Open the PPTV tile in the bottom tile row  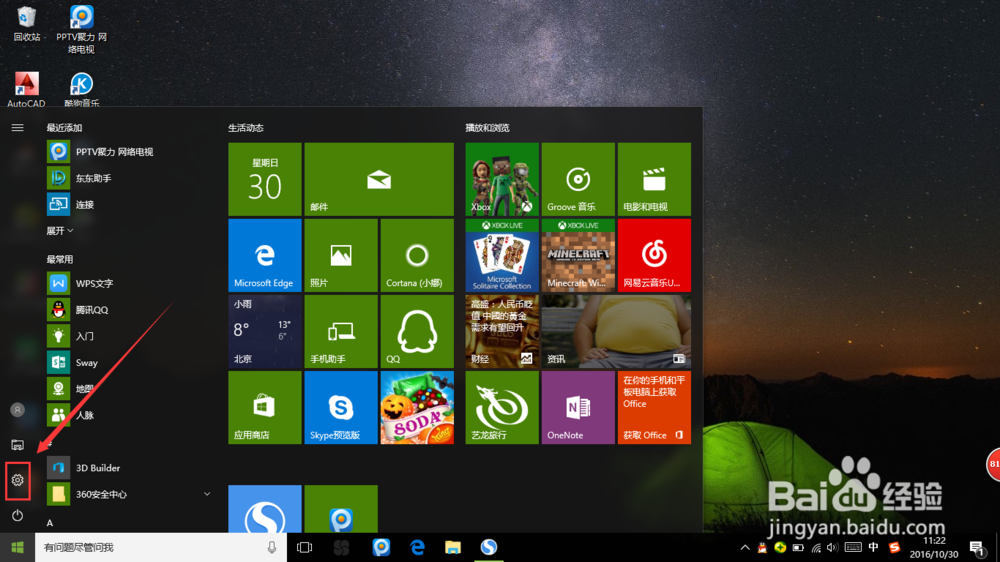coord(341,508)
